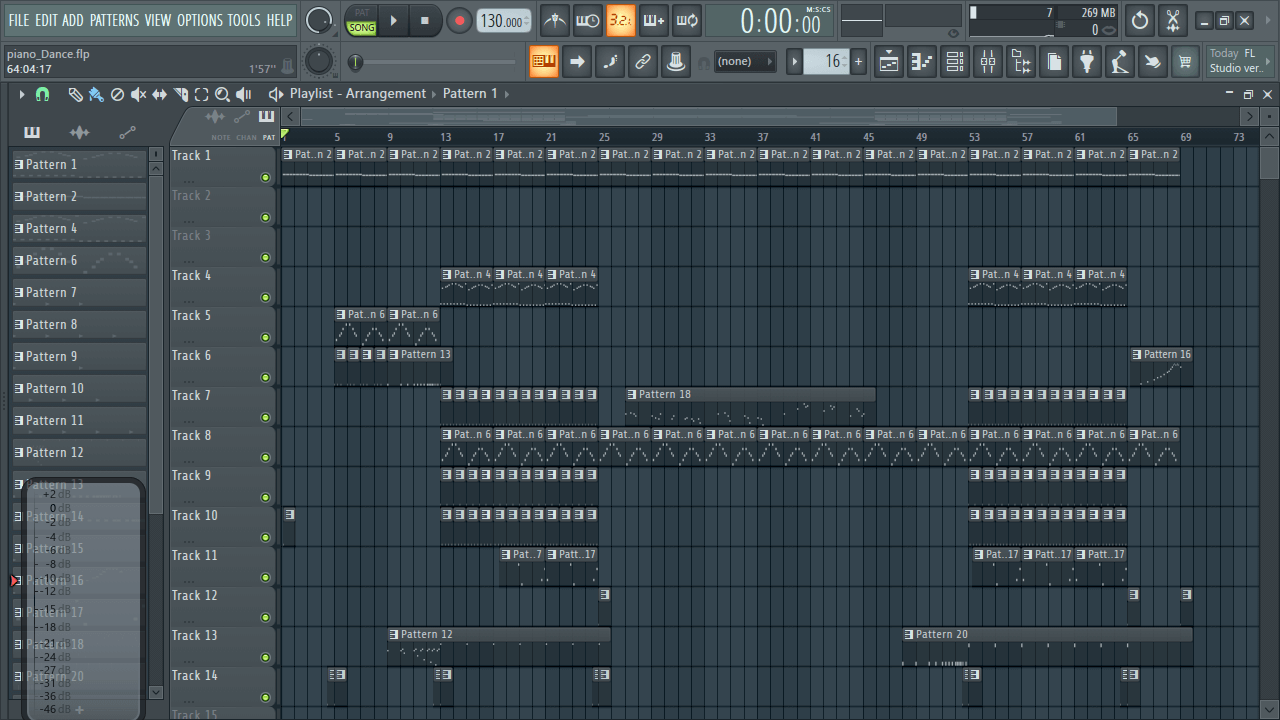Open the playlist options menu arrow

(x=21, y=94)
